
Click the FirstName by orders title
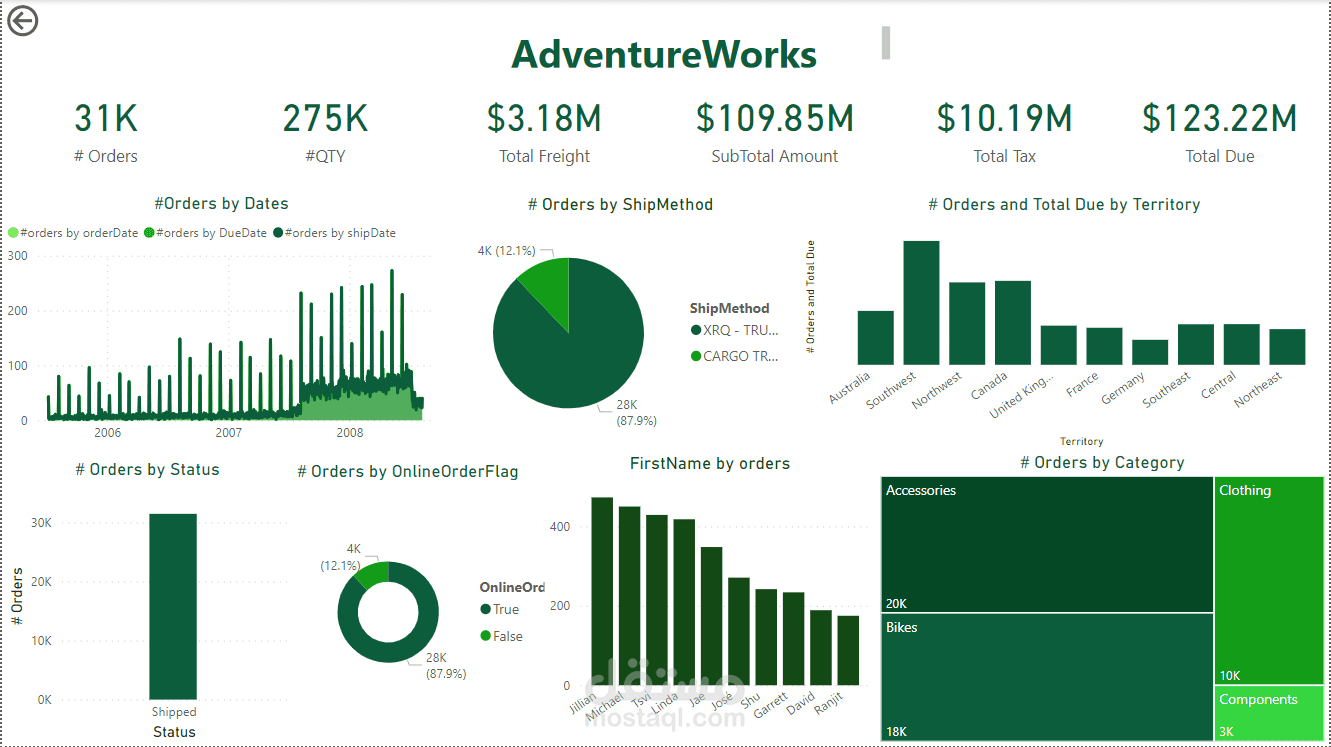pyautogui.click(x=710, y=463)
